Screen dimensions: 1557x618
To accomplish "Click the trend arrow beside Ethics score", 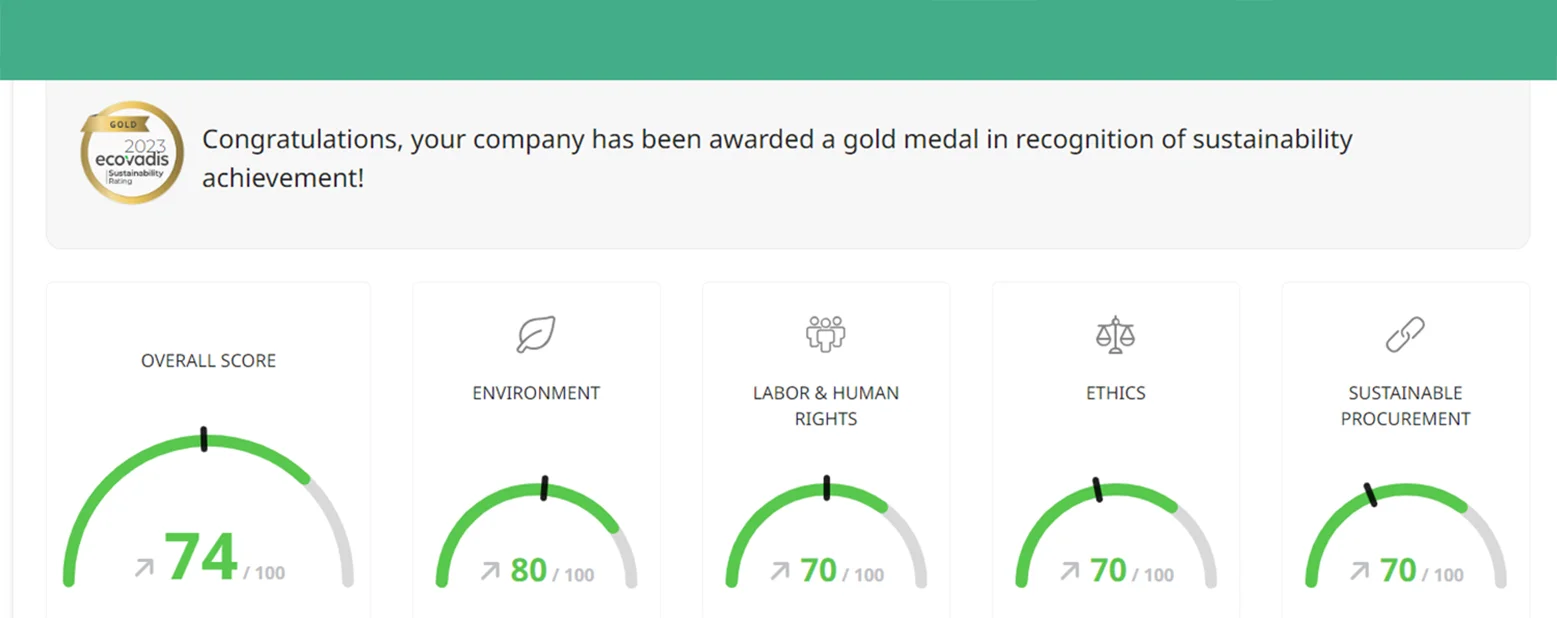I will tap(1069, 571).
